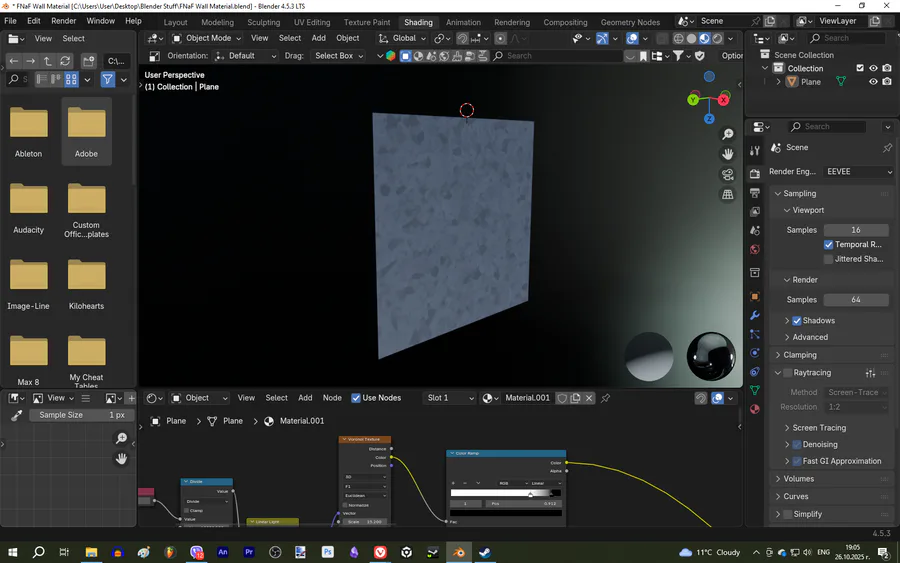900x563 pixels.
Task: Switch orthographic/perspective grid gizmo
Action: 728,194
